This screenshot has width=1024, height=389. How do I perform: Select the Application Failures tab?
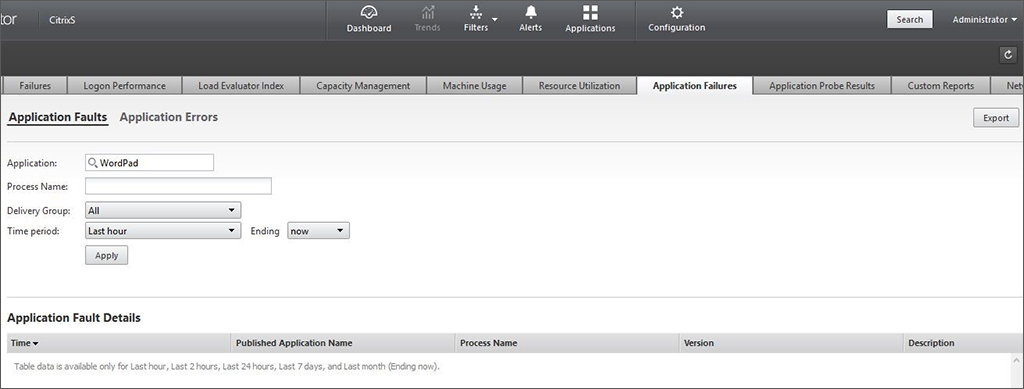(x=694, y=86)
